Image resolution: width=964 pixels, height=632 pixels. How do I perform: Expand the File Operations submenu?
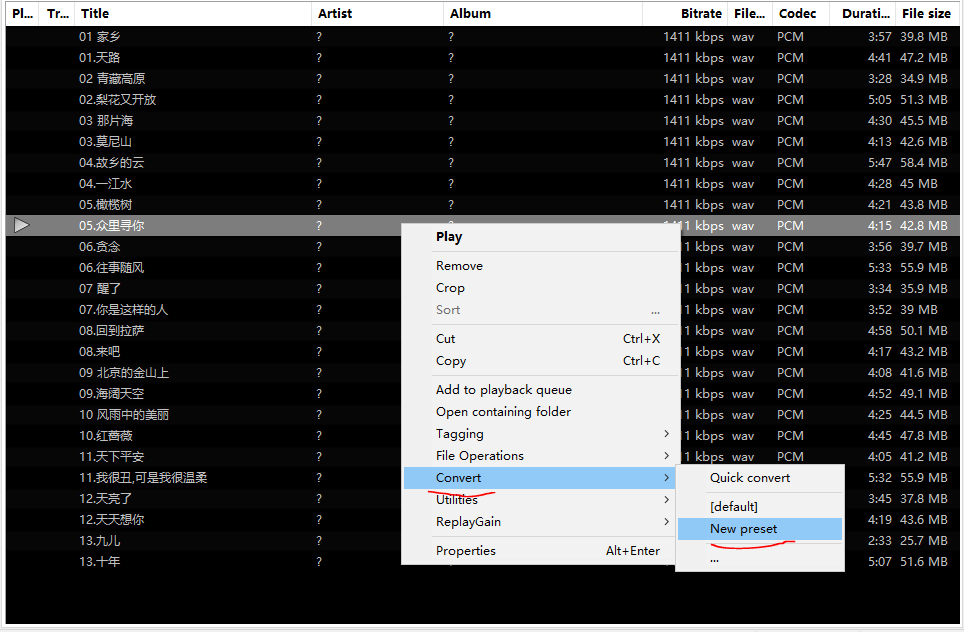480,456
